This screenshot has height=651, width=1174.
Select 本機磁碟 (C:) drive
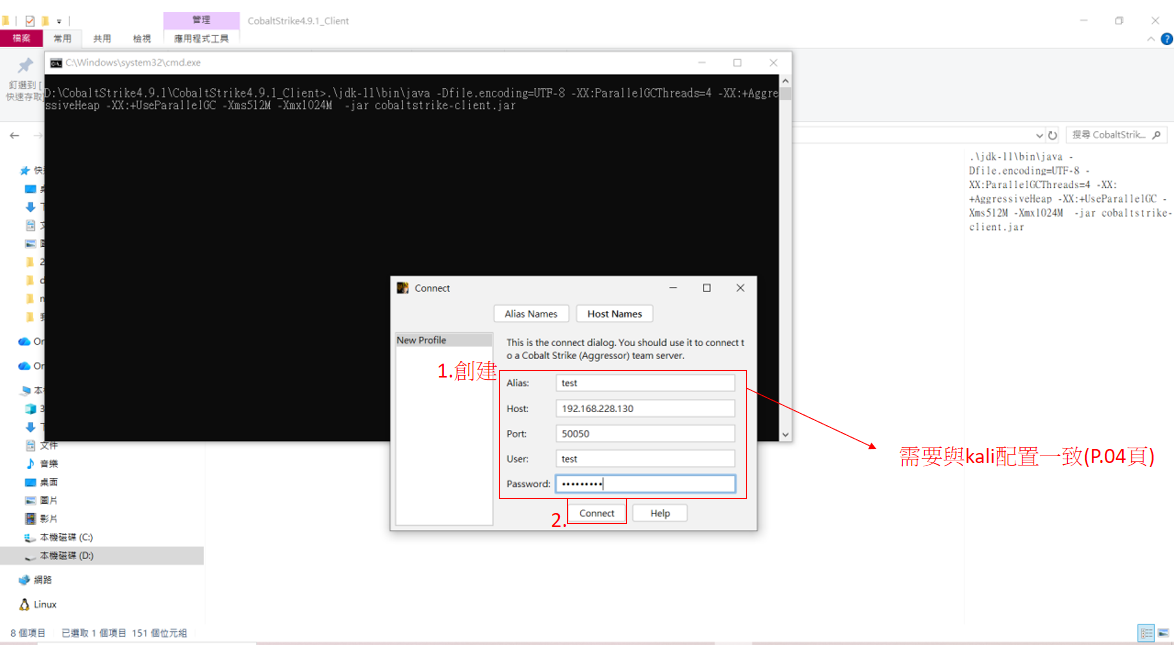66,537
